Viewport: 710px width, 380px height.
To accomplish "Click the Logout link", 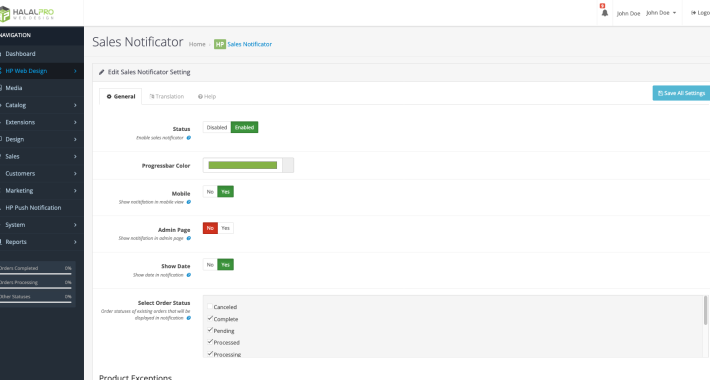I will [700, 13].
